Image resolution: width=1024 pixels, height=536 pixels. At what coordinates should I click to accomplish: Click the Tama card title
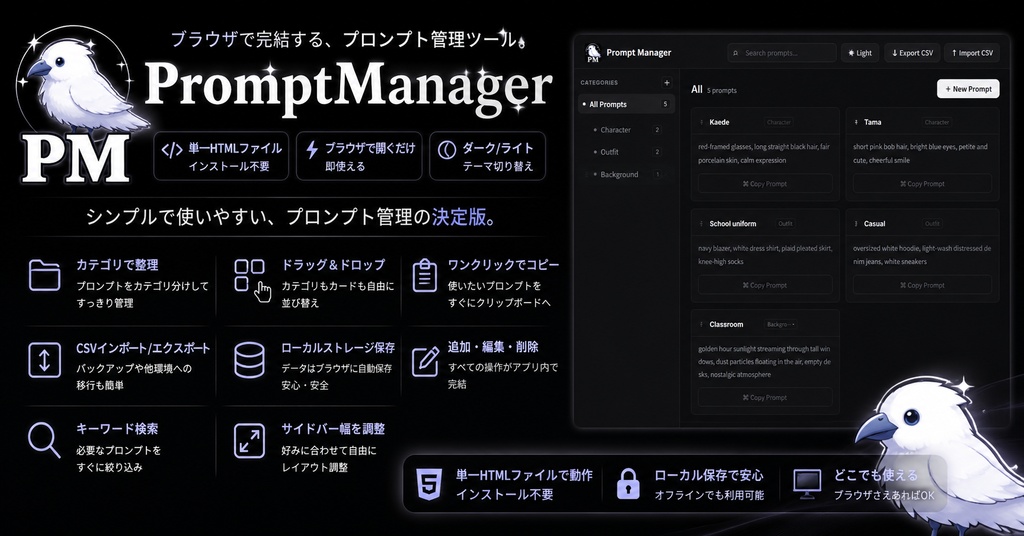[872, 122]
